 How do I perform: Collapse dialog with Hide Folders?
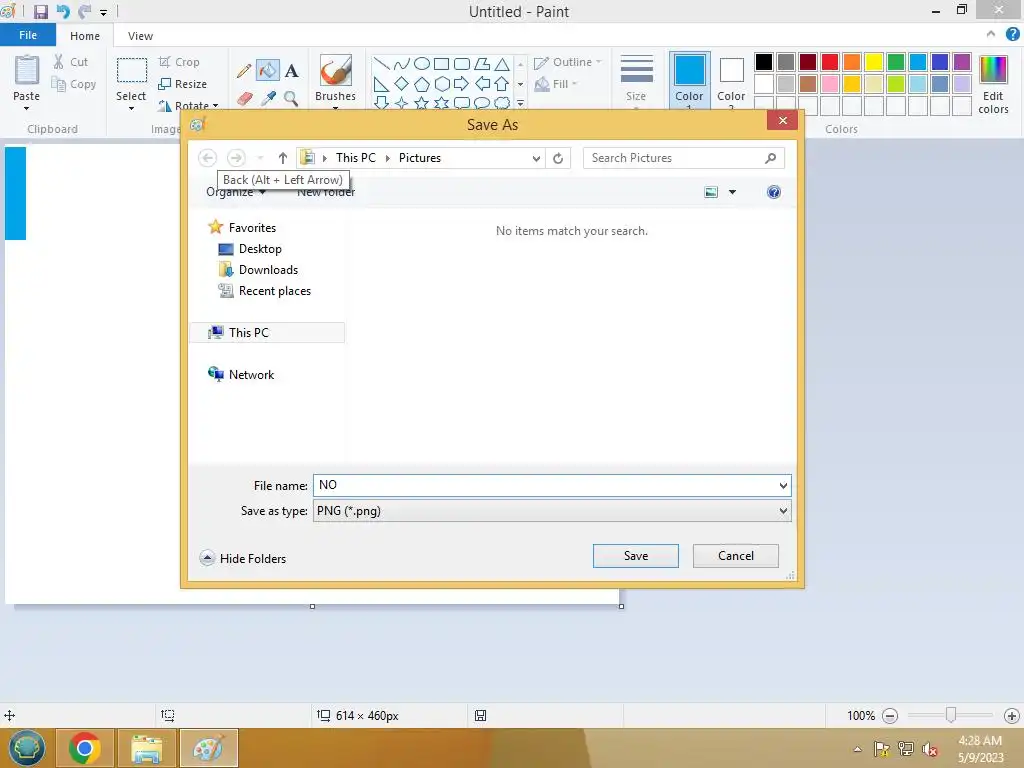(x=243, y=558)
